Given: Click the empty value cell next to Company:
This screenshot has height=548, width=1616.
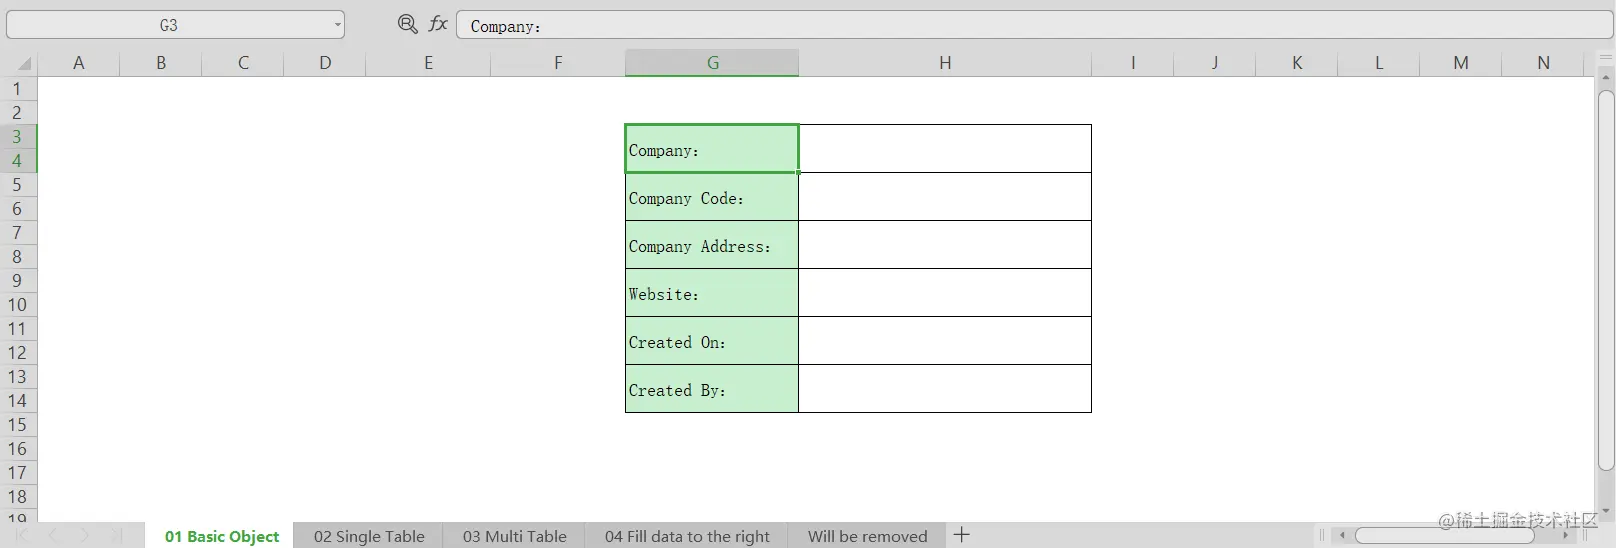Looking at the screenshot, I should (945, 149).
